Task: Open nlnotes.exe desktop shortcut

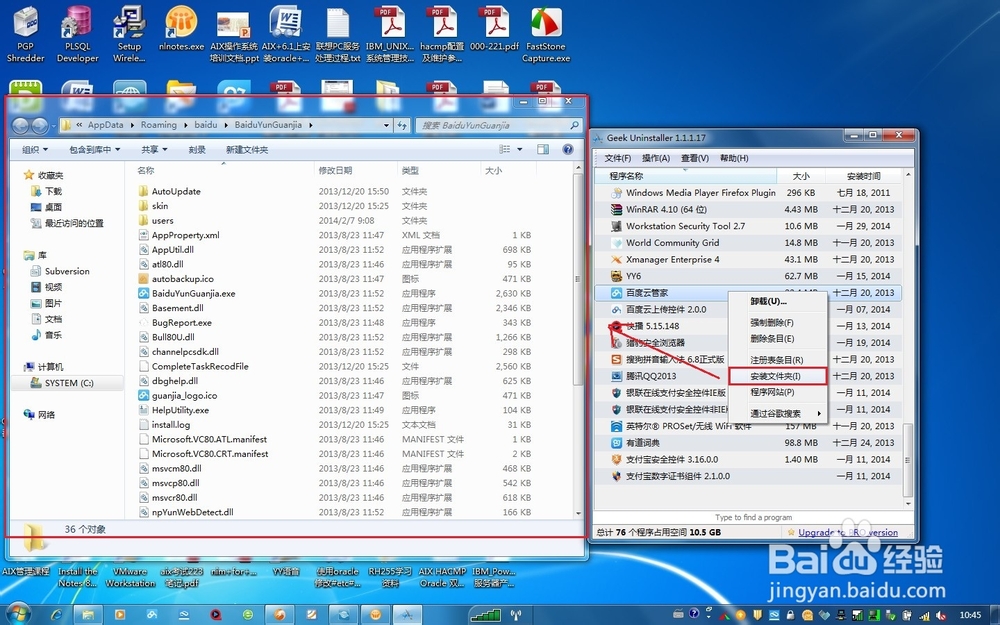Action: 181,29
